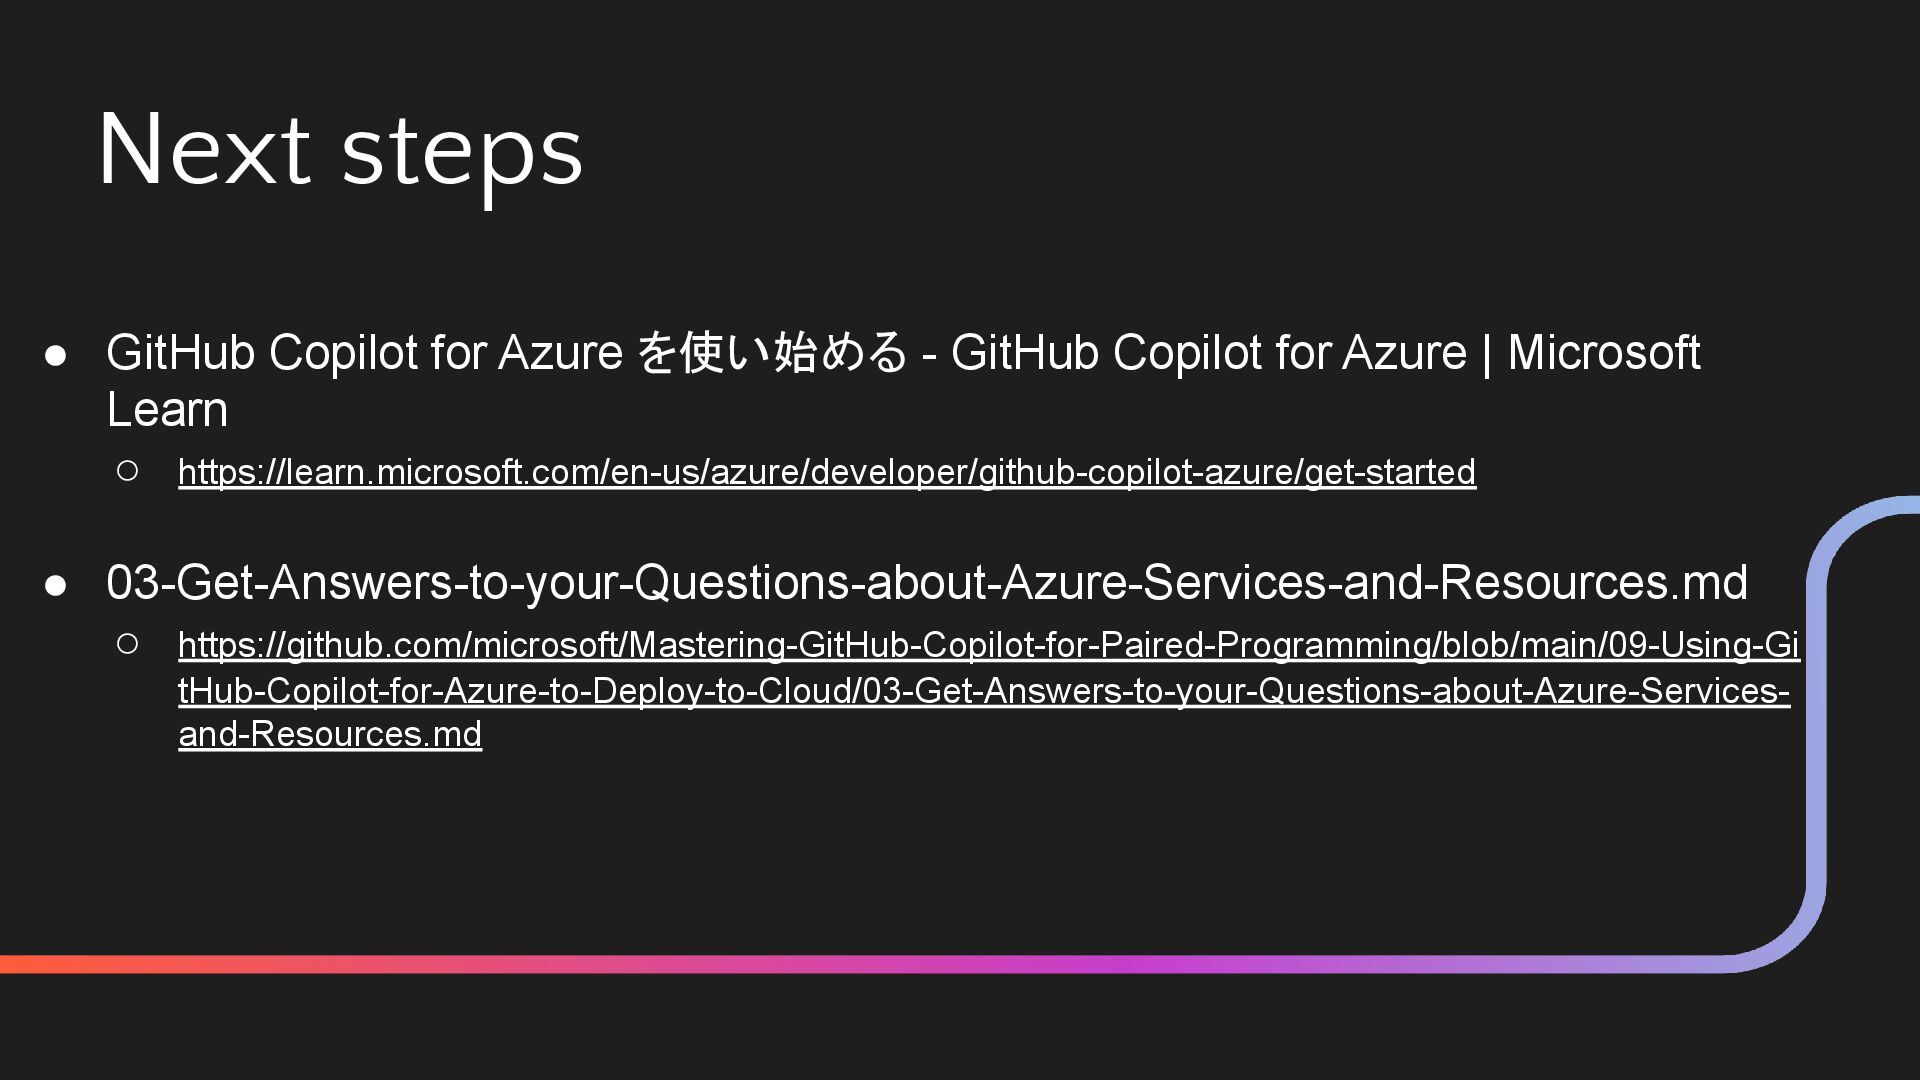Click the hollow bullet beside github.com link
The width and height of the screenshot is (1920, 1080).
click(127, 644)
